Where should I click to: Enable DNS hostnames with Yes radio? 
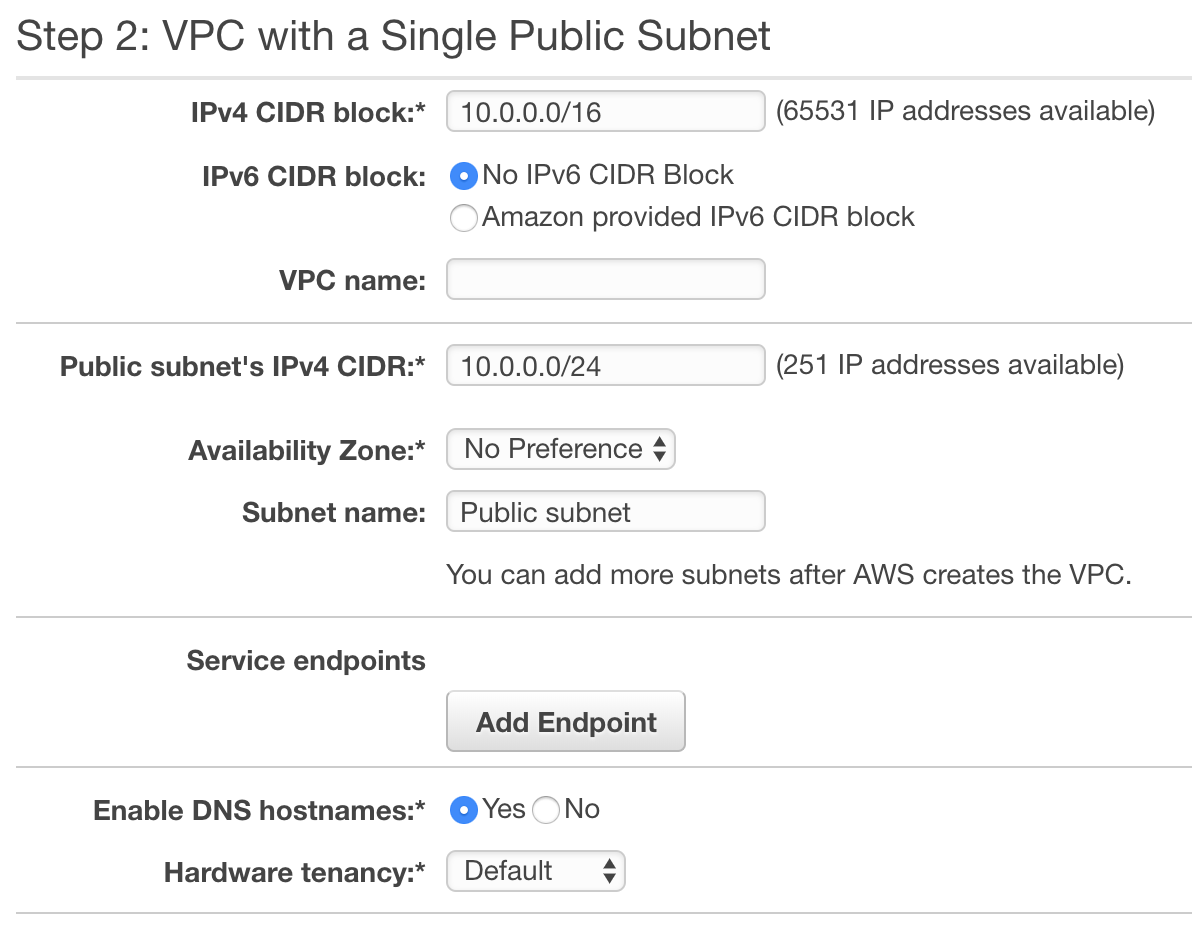[464, 811]
